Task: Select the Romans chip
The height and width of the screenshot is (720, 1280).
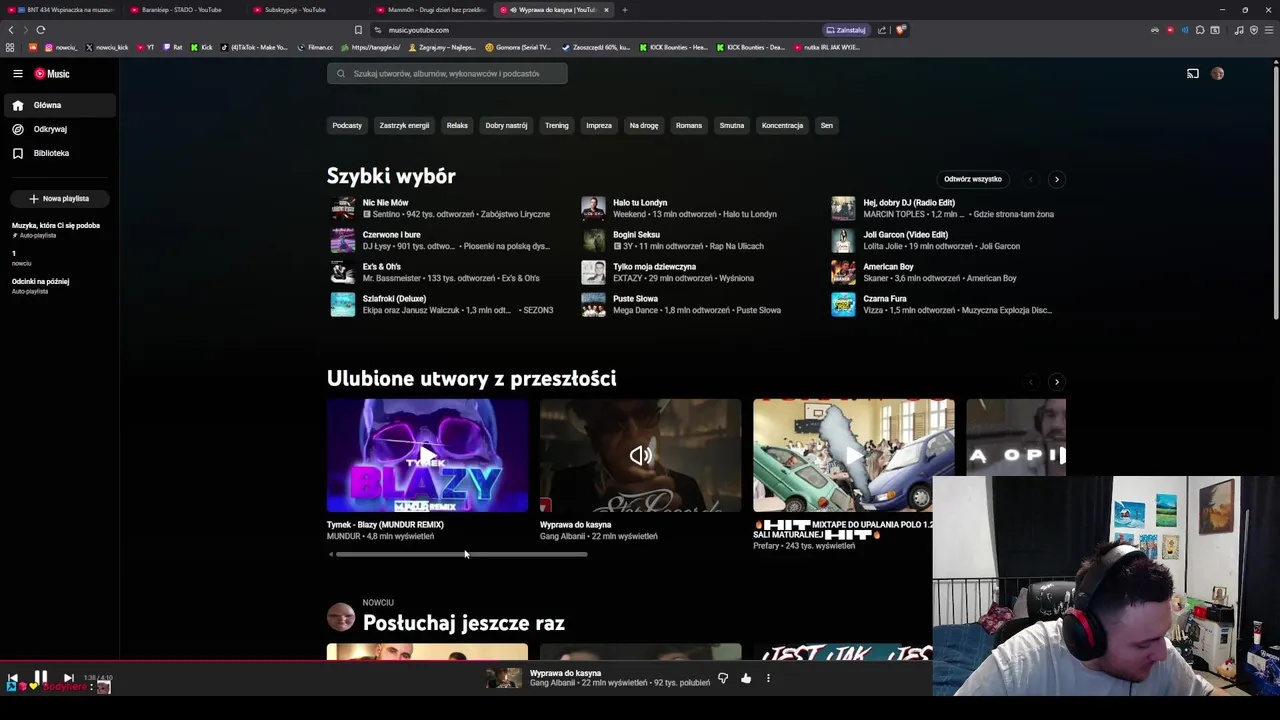Action: tap(689, 126)
